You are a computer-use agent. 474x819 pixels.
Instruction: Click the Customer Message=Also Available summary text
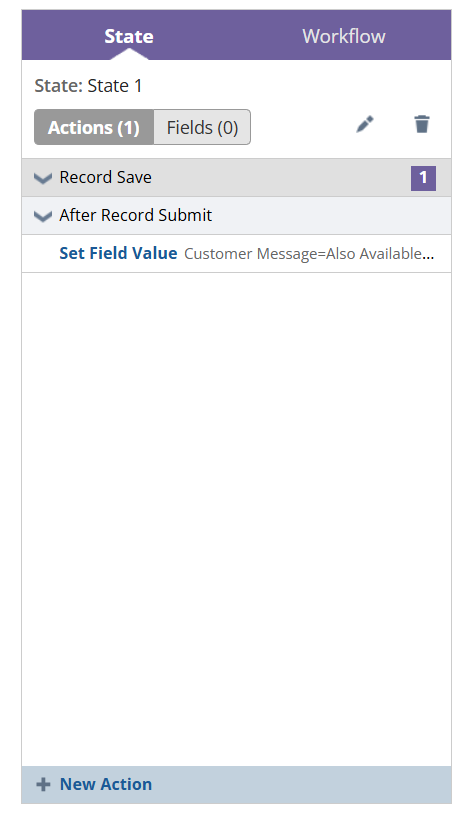pos(309,254)
